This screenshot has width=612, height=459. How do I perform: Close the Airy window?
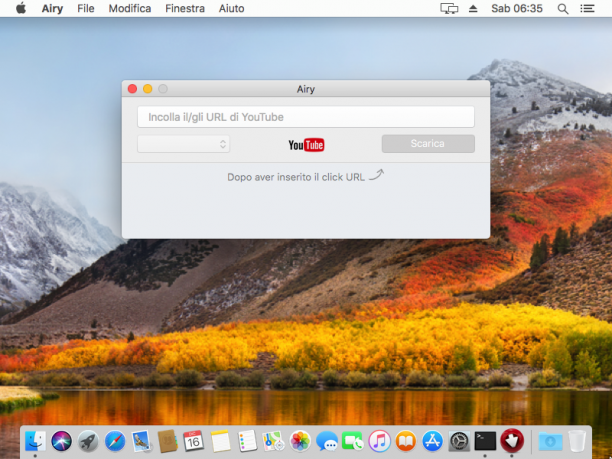132,89
